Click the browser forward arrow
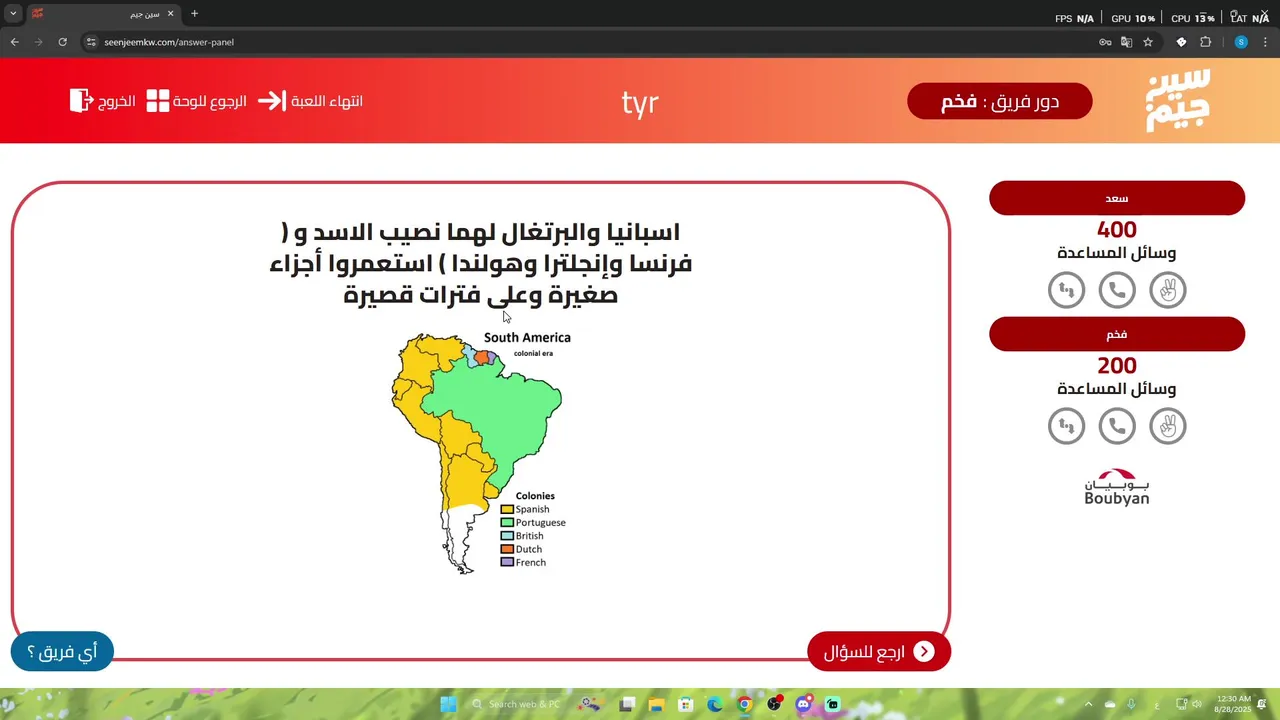1280x720 pixels. click(x=38, y=42)
